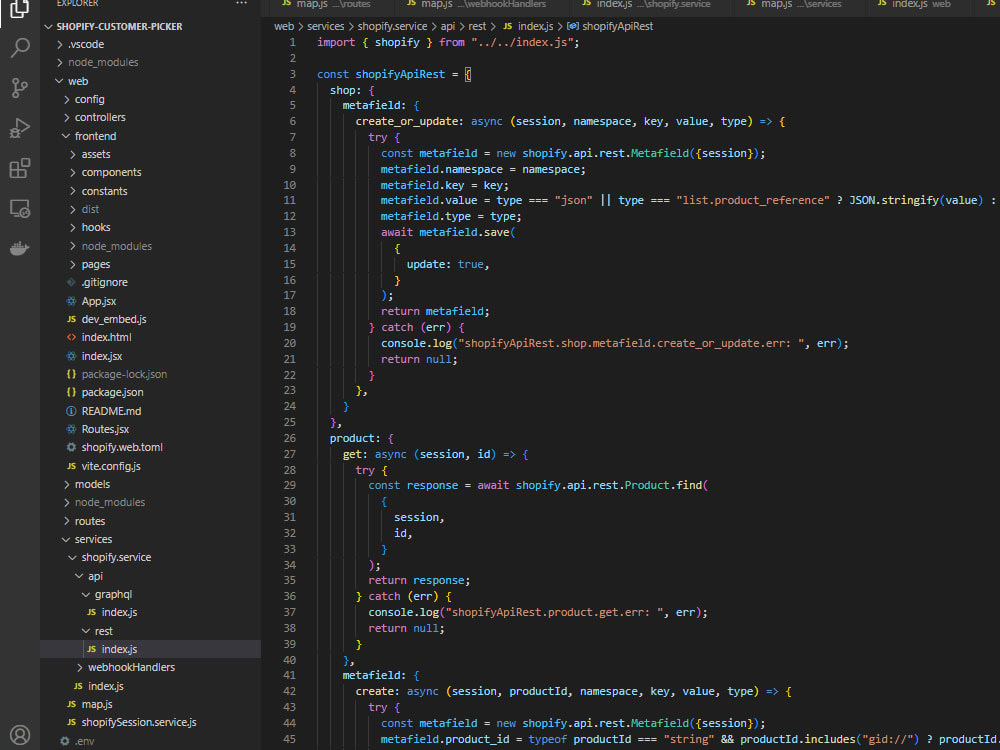Open README.md in the explorer

pos(111,411)
